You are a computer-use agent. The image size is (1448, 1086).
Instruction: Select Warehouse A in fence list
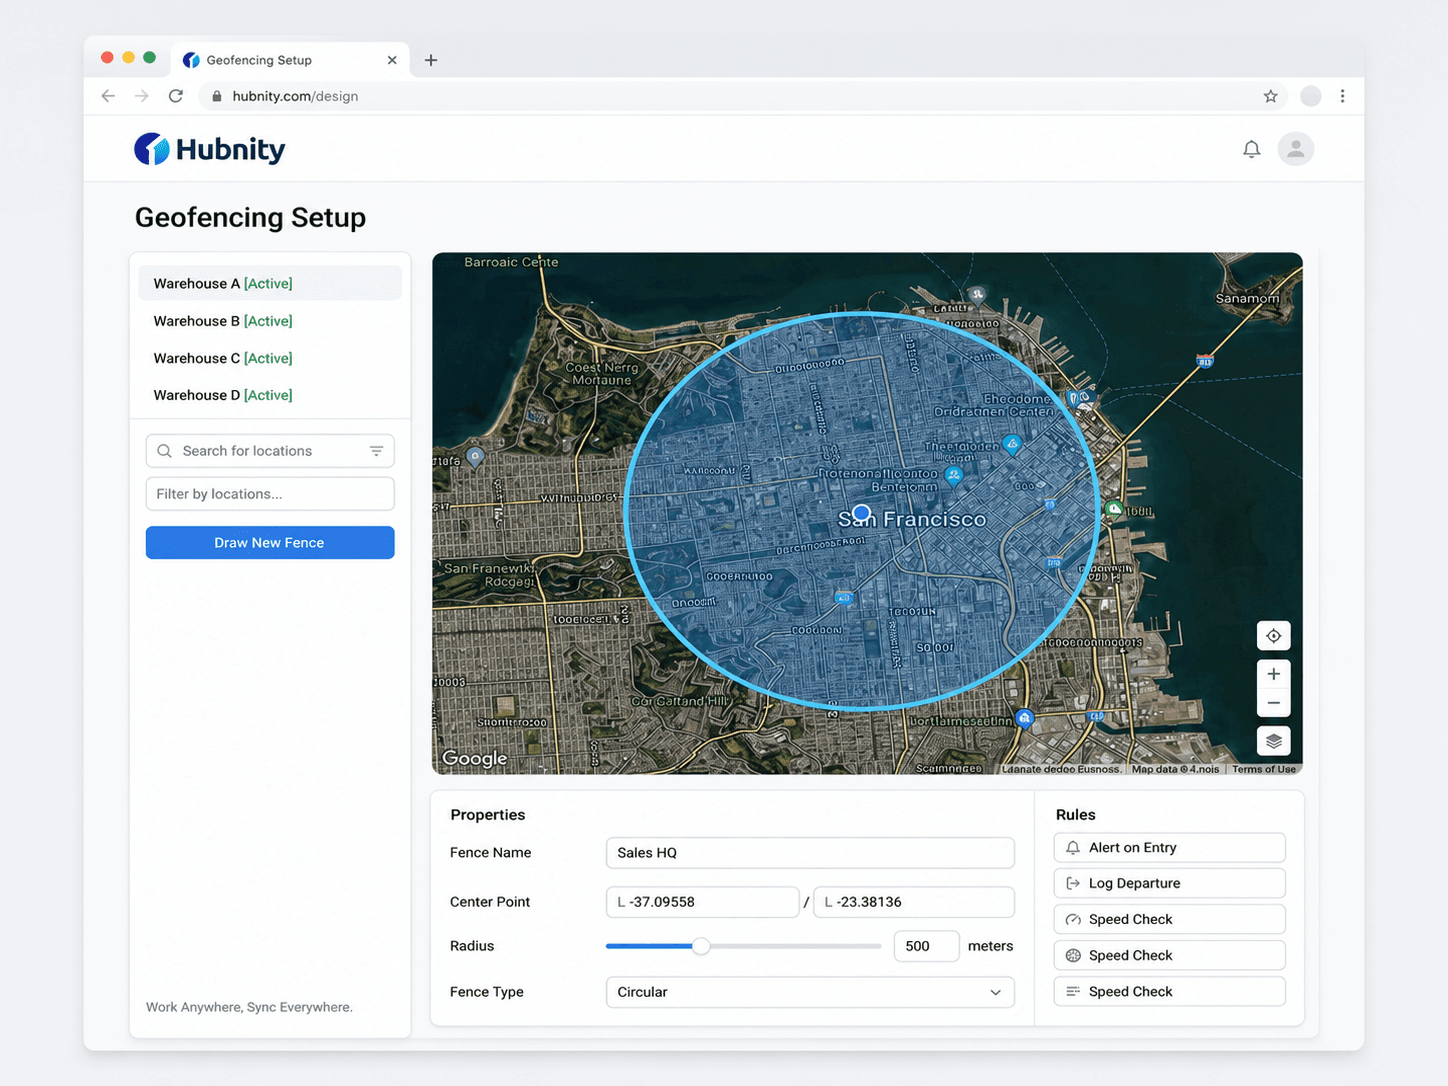click(270, 283)
